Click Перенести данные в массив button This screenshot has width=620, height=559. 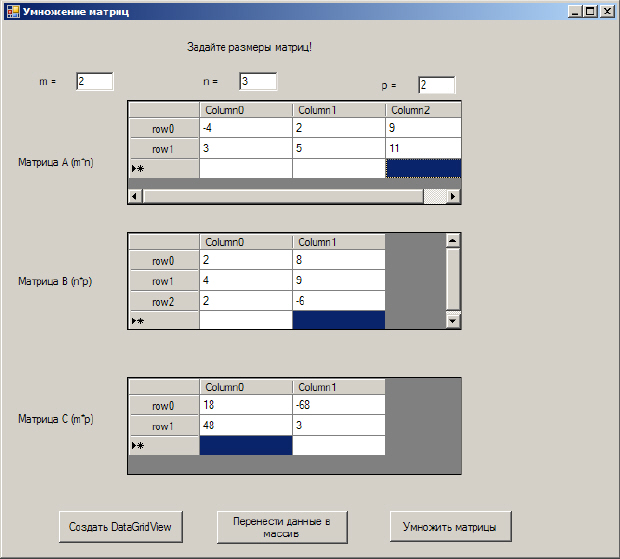point(282,527)
